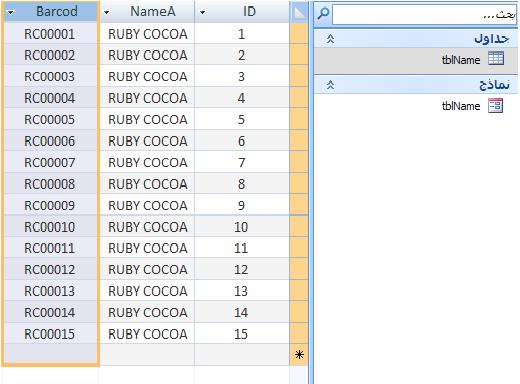Click cell RC00015
The width and height of the screenshot is (520, 384).
(x=50, y=334)
